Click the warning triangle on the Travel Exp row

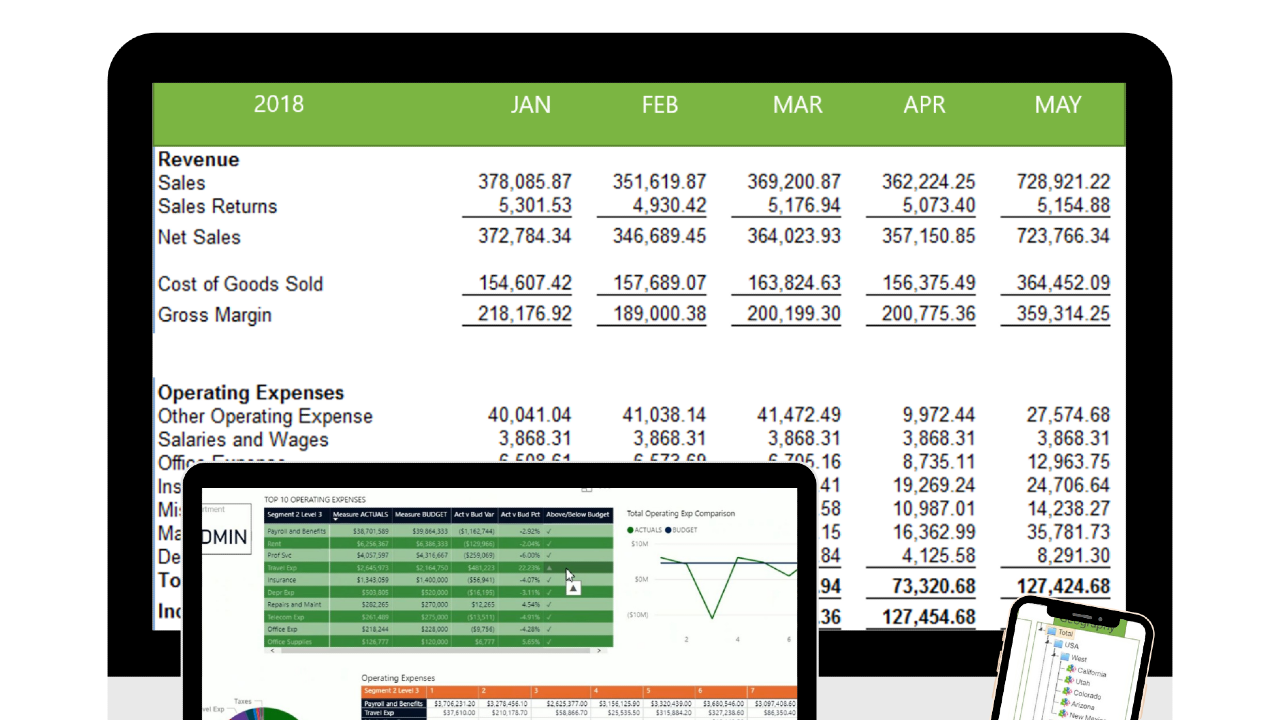pyautogui.click(x=548, y=568)
